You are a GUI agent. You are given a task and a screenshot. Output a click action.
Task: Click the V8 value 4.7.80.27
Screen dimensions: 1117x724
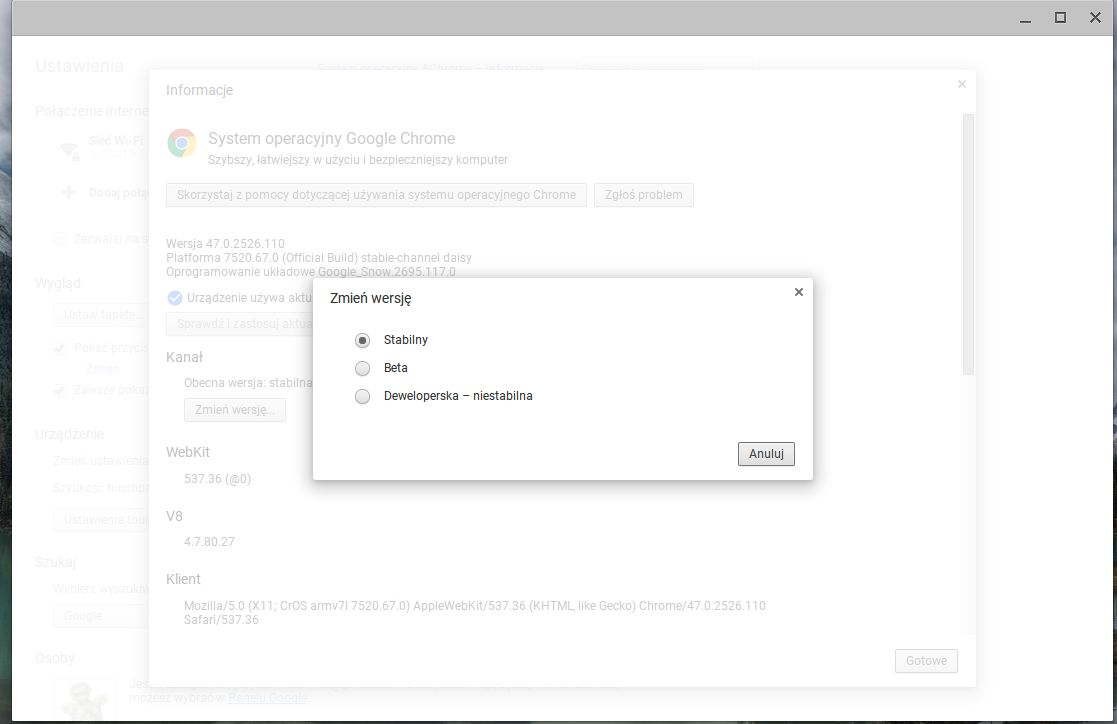(209, 542)
